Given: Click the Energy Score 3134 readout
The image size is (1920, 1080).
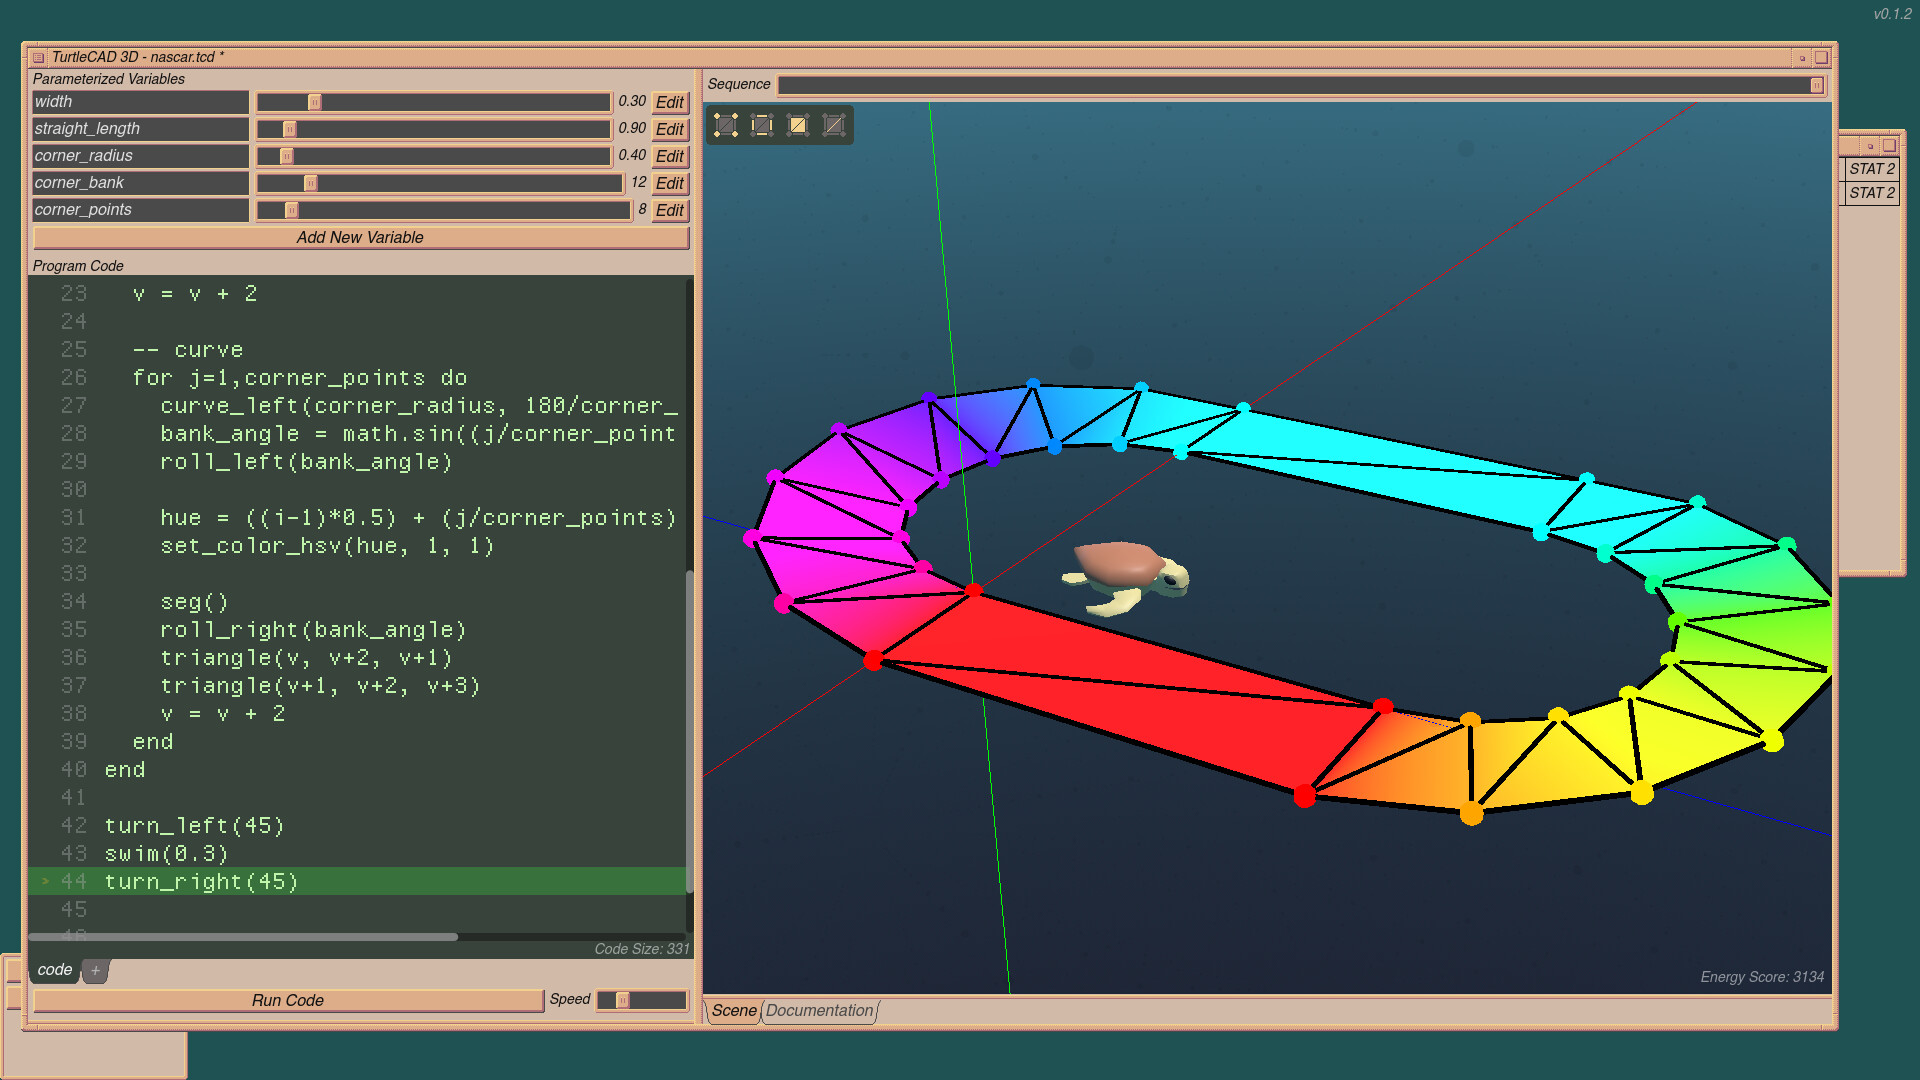Looking at the screenshot, I should [x=1762, y=977].
